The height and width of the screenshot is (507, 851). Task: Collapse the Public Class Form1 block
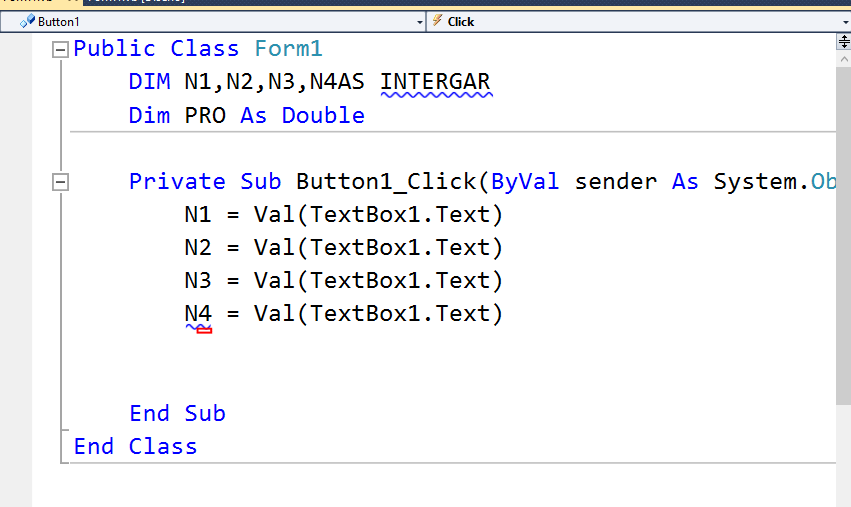pyautogui.click(x=60, y=50)
